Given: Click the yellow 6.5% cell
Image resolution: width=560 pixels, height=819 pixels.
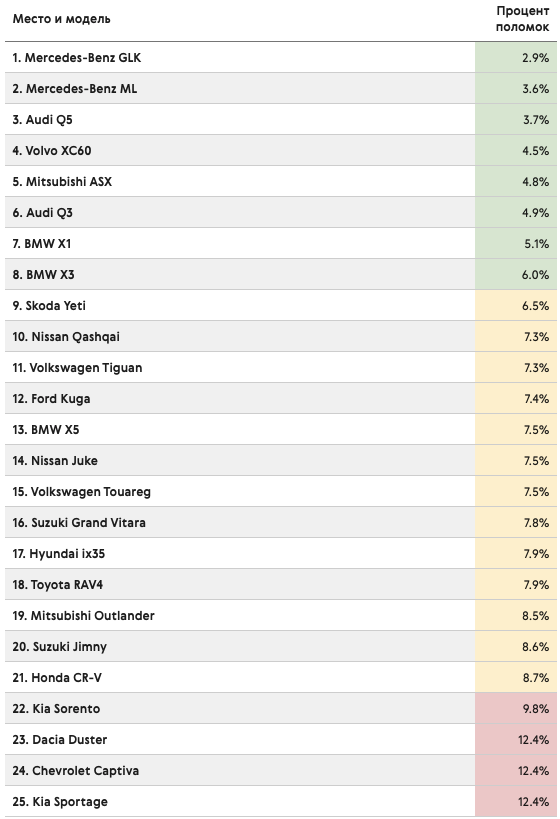Looking at the screenshot, I should tap(516, 306).
